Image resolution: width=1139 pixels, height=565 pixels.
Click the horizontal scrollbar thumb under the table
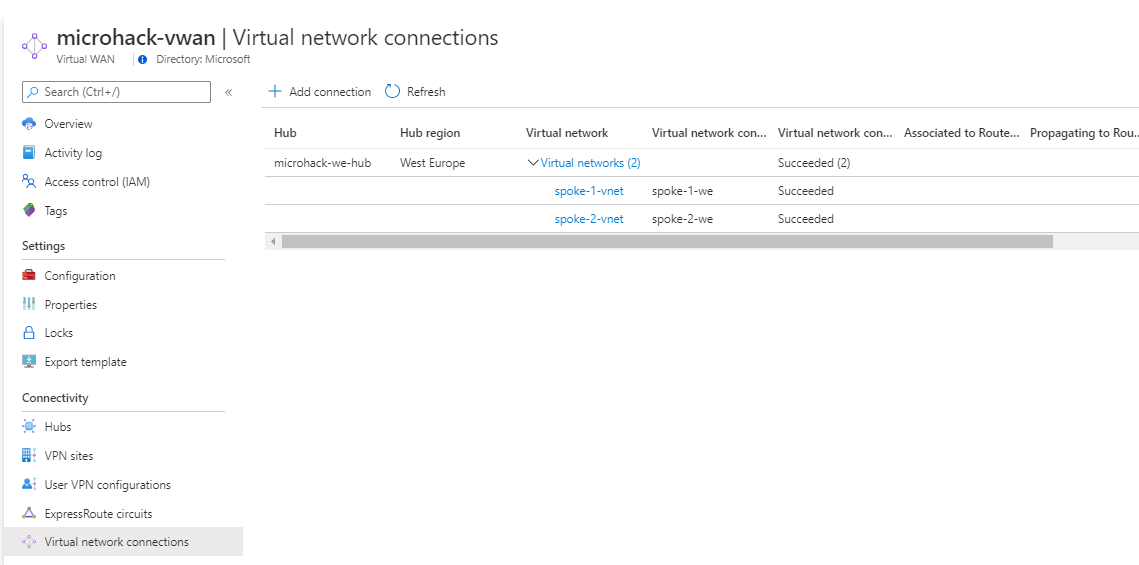click(x=667, y=241)
